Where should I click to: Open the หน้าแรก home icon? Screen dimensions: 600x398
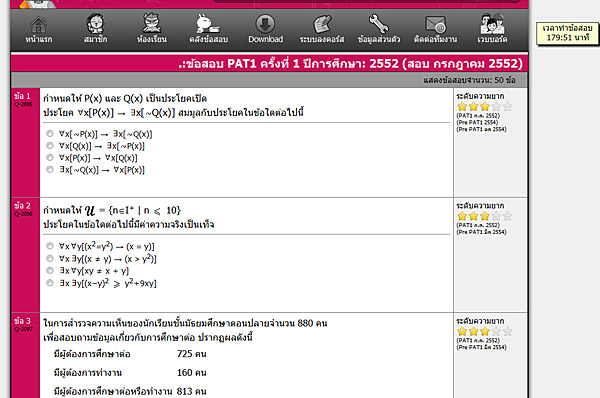tap(39, 24)
